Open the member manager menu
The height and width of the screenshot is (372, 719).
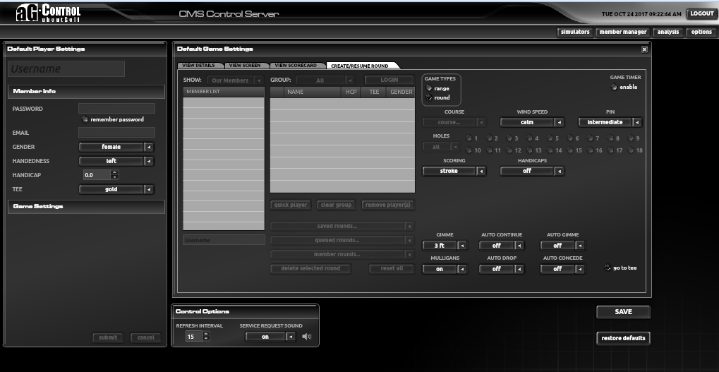tap(623, 32)
